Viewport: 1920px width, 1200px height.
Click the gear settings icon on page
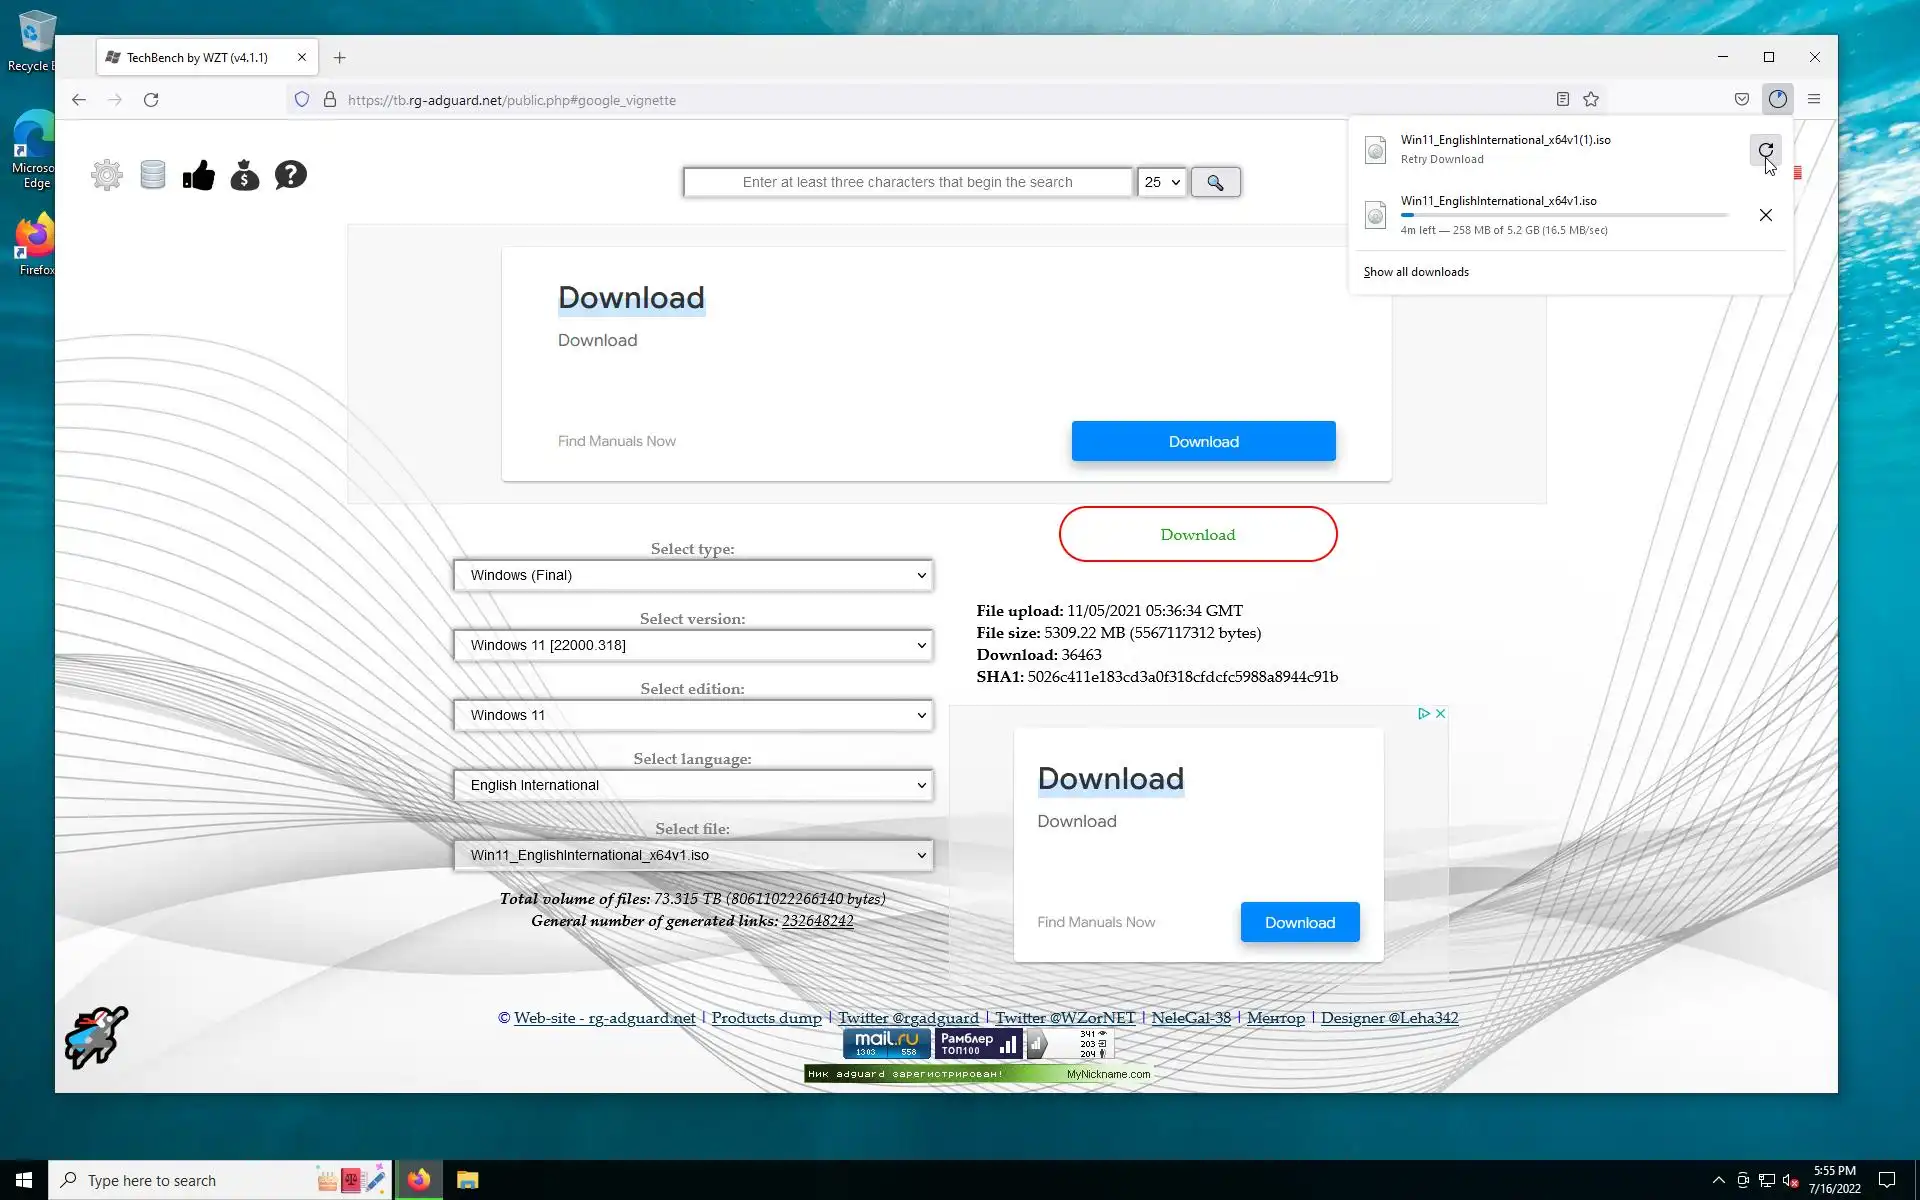pos(107,175)
